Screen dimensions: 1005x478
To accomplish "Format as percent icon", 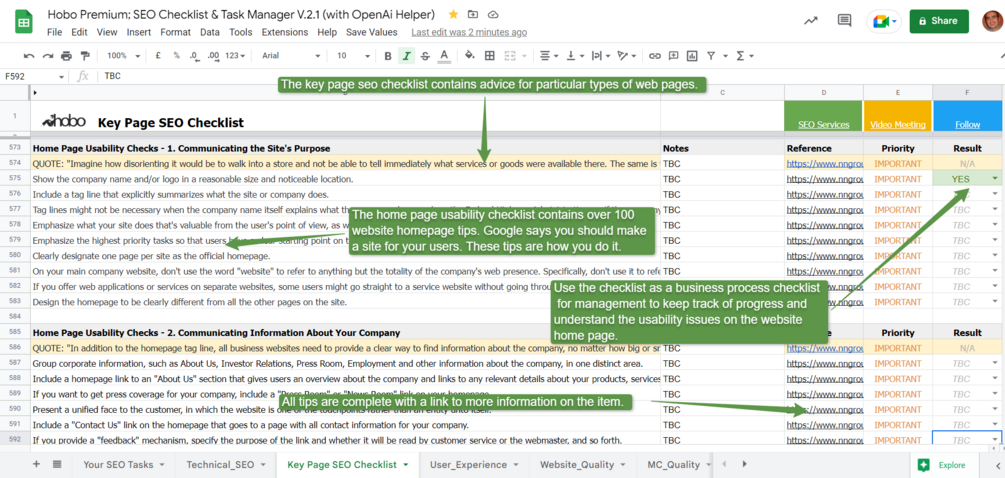I will (176, 56).
